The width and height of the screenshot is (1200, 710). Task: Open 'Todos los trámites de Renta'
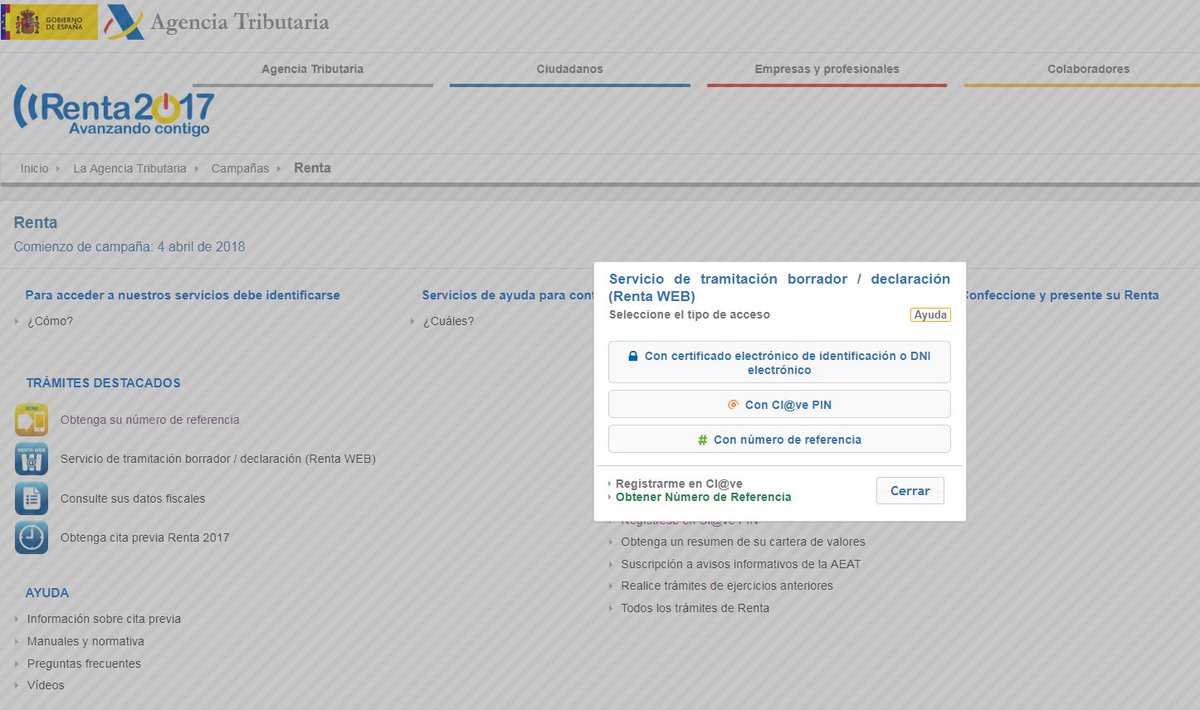point(695,608)
